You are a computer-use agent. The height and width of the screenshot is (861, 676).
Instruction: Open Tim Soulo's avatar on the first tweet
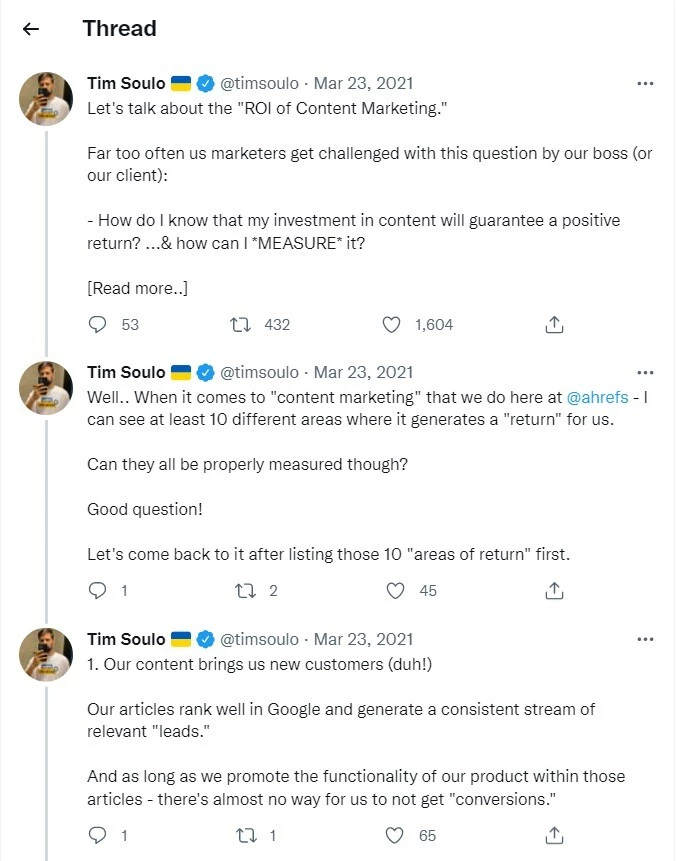tap(46, 98)
